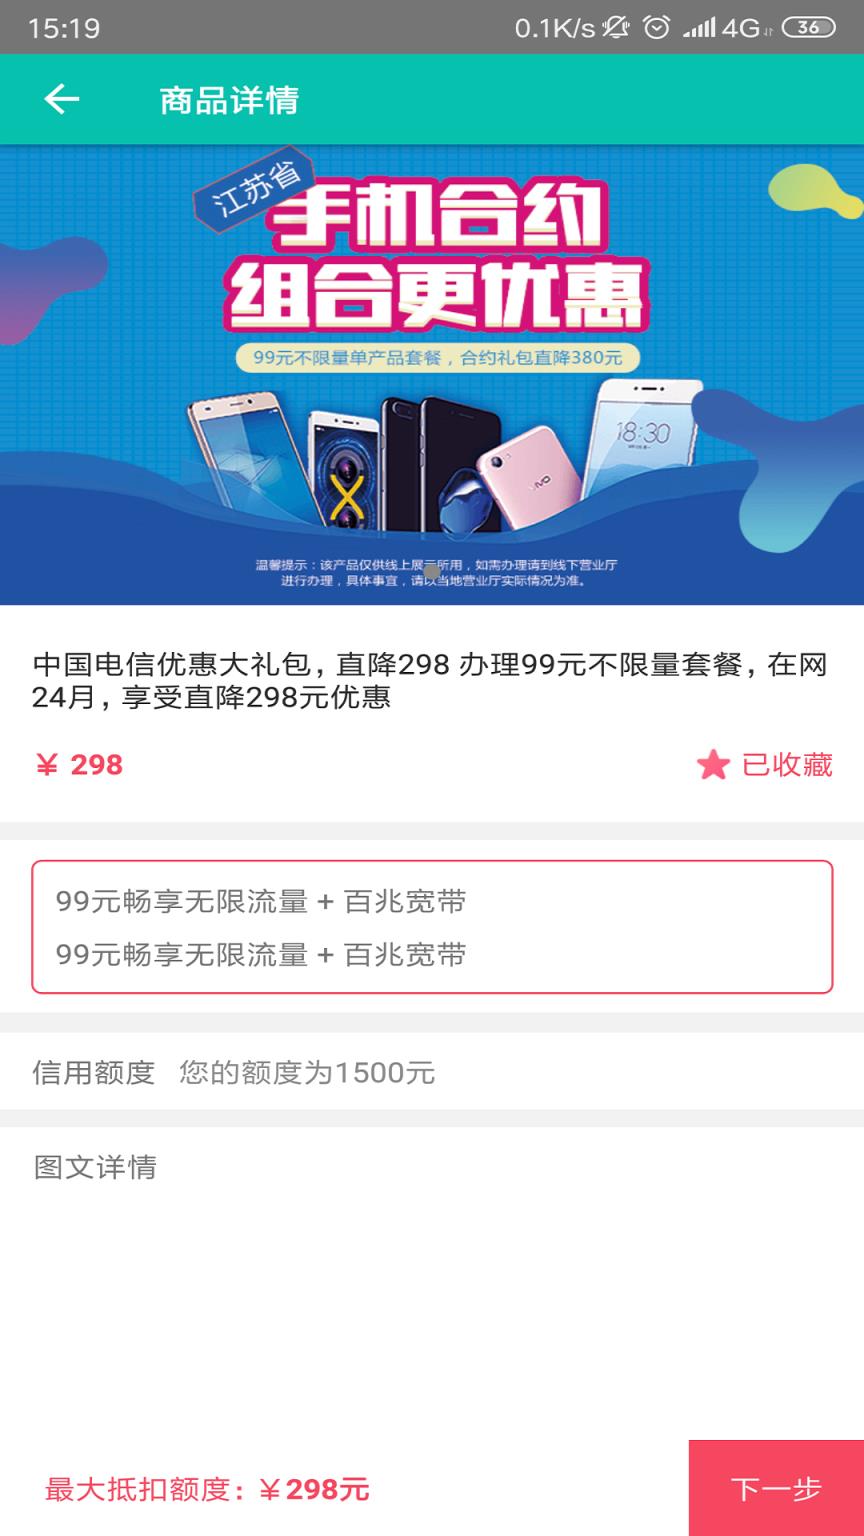Screen dimensions: 864x1536
Task: Select first 99元畅享无限流量 package option
Action: pyautogui.click(x=261, y=902)
